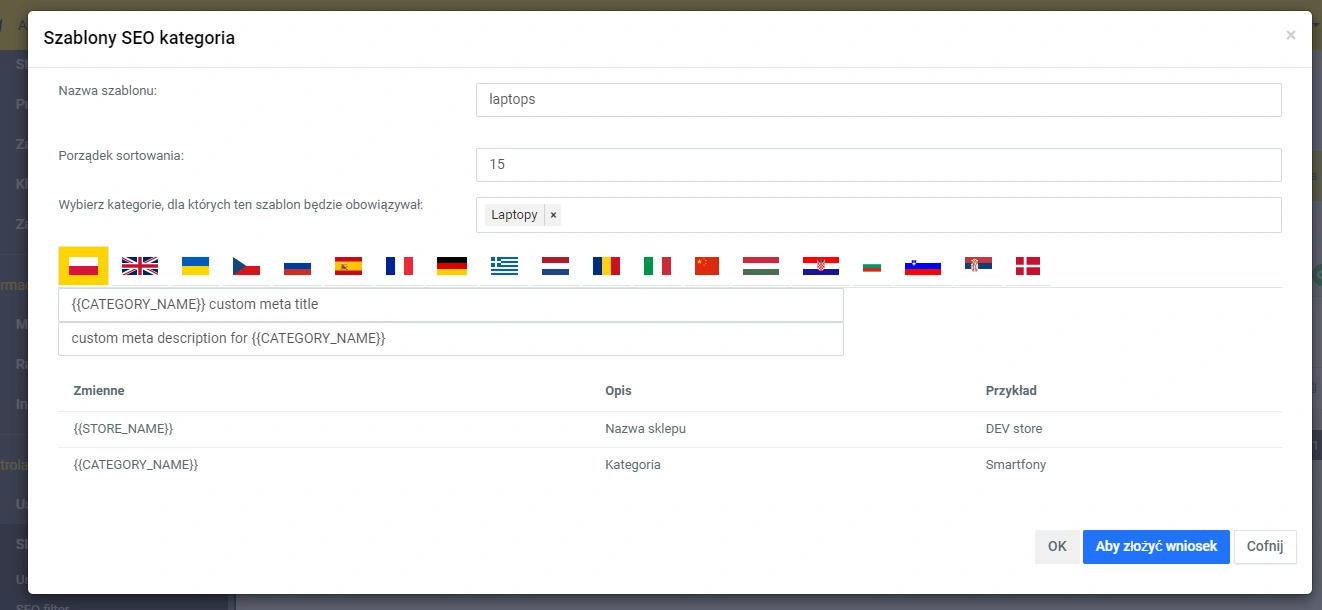Edit the custom meta description field
Viewport: 1322px width, 610px height.
(450, 339)
